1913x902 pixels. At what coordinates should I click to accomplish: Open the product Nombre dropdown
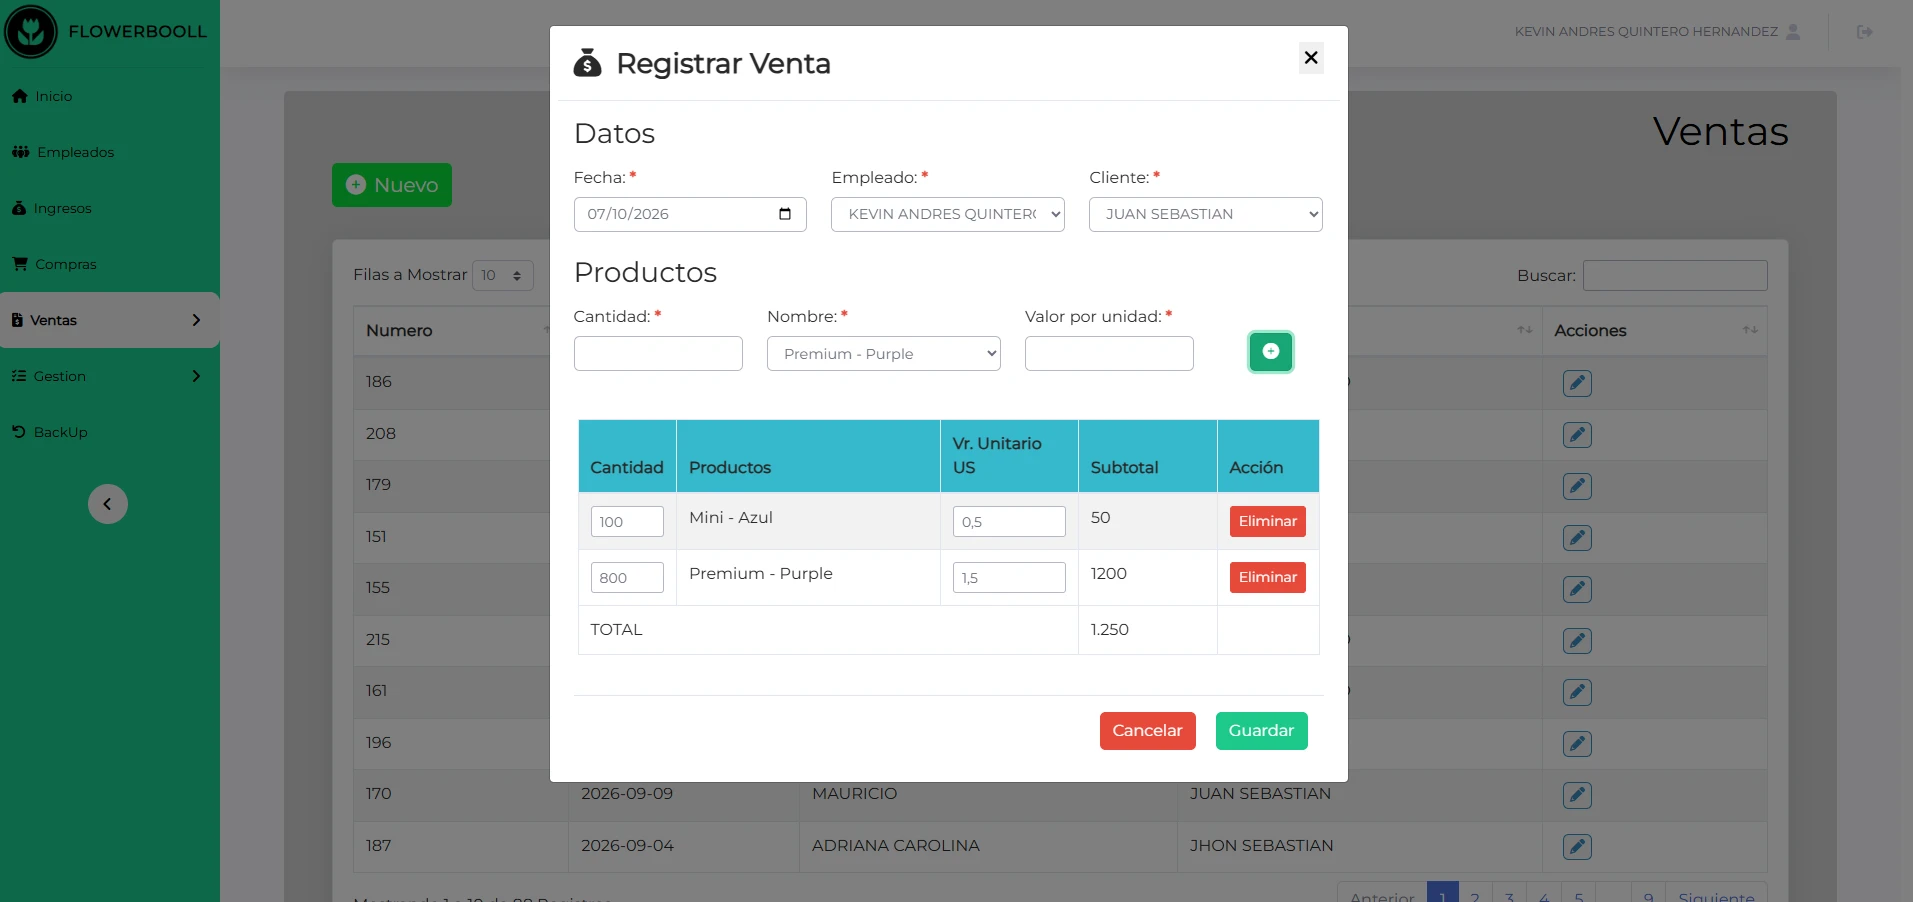pos(884,354)
